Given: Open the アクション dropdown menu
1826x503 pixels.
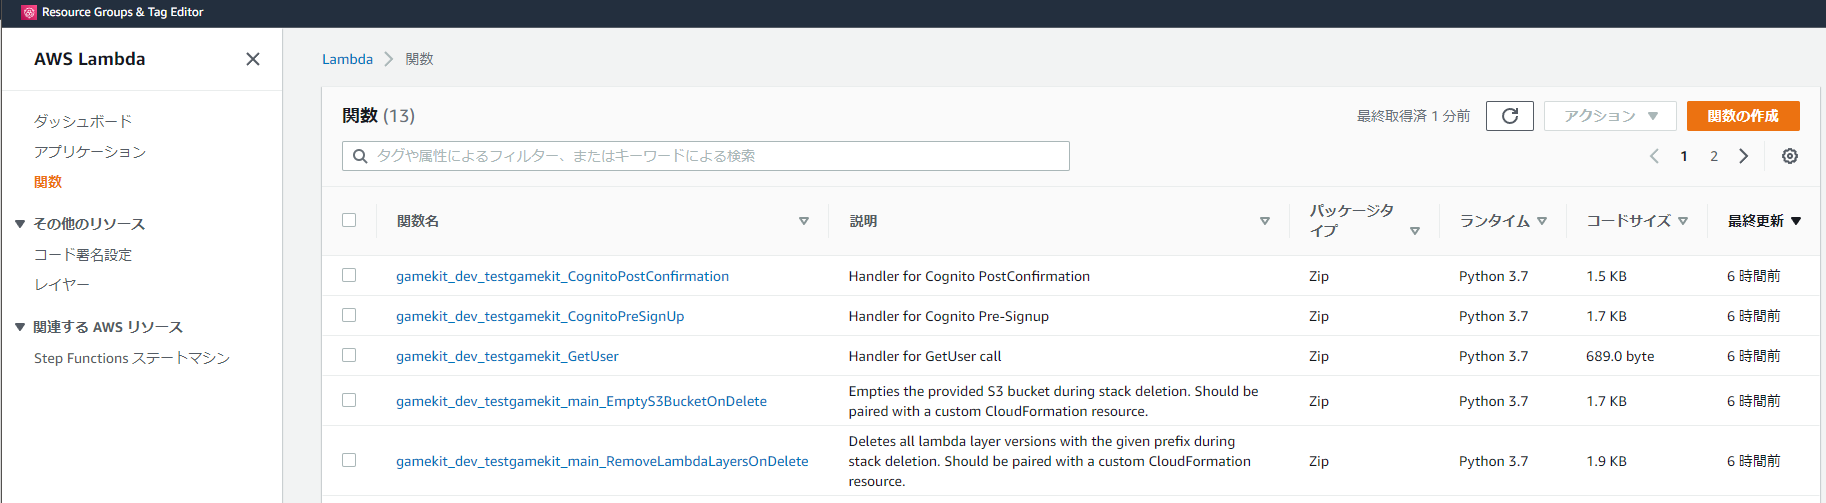Looking at the screenshot, I should point(1610,116).
